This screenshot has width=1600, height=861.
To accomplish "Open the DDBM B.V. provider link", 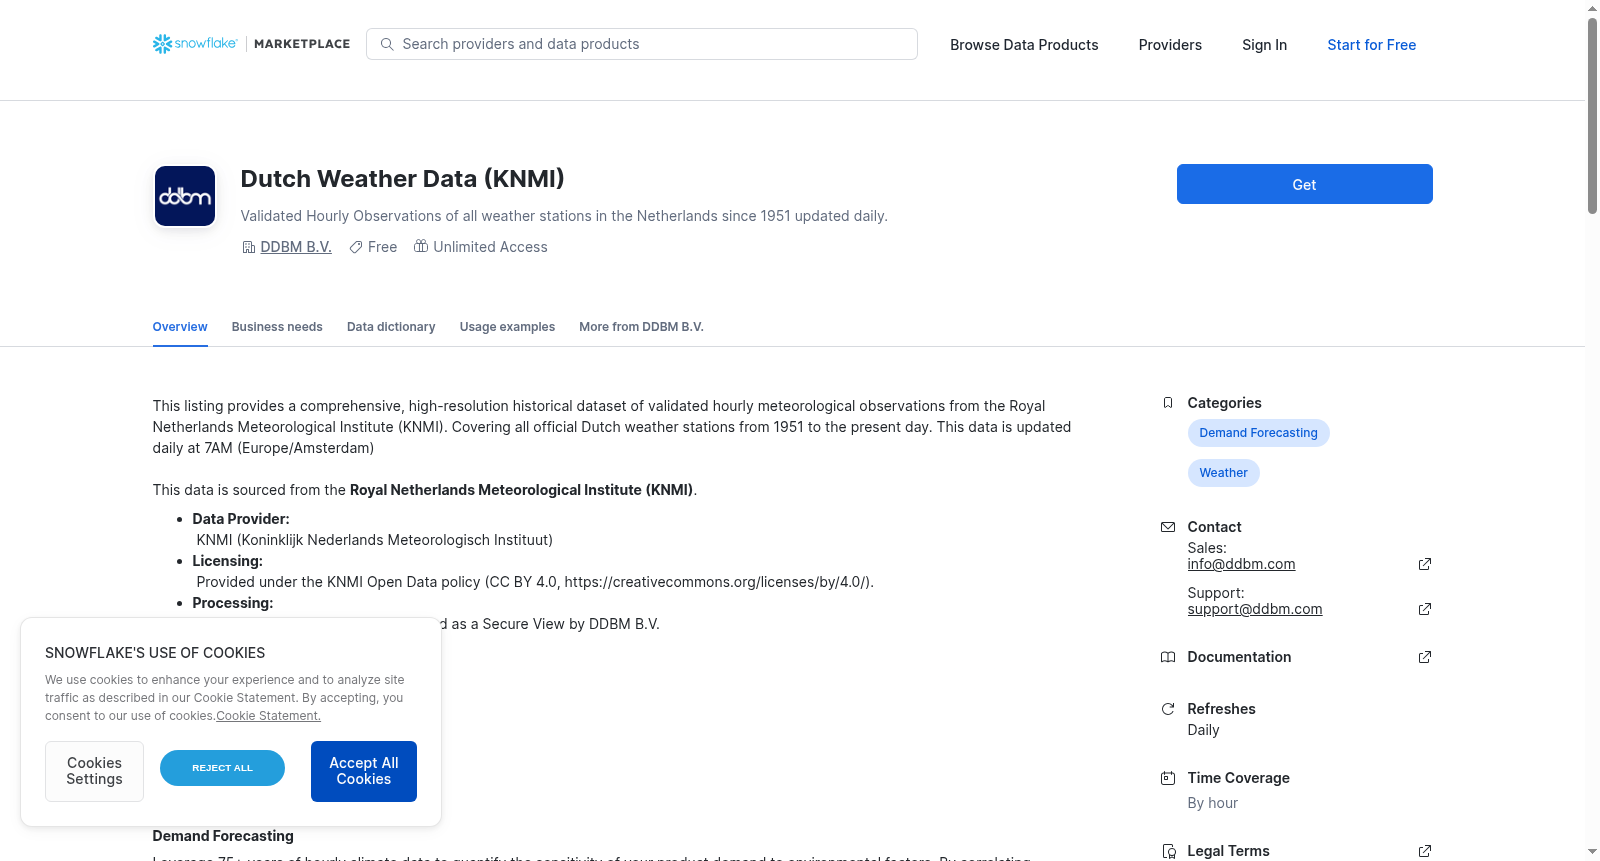I will 296,247.
